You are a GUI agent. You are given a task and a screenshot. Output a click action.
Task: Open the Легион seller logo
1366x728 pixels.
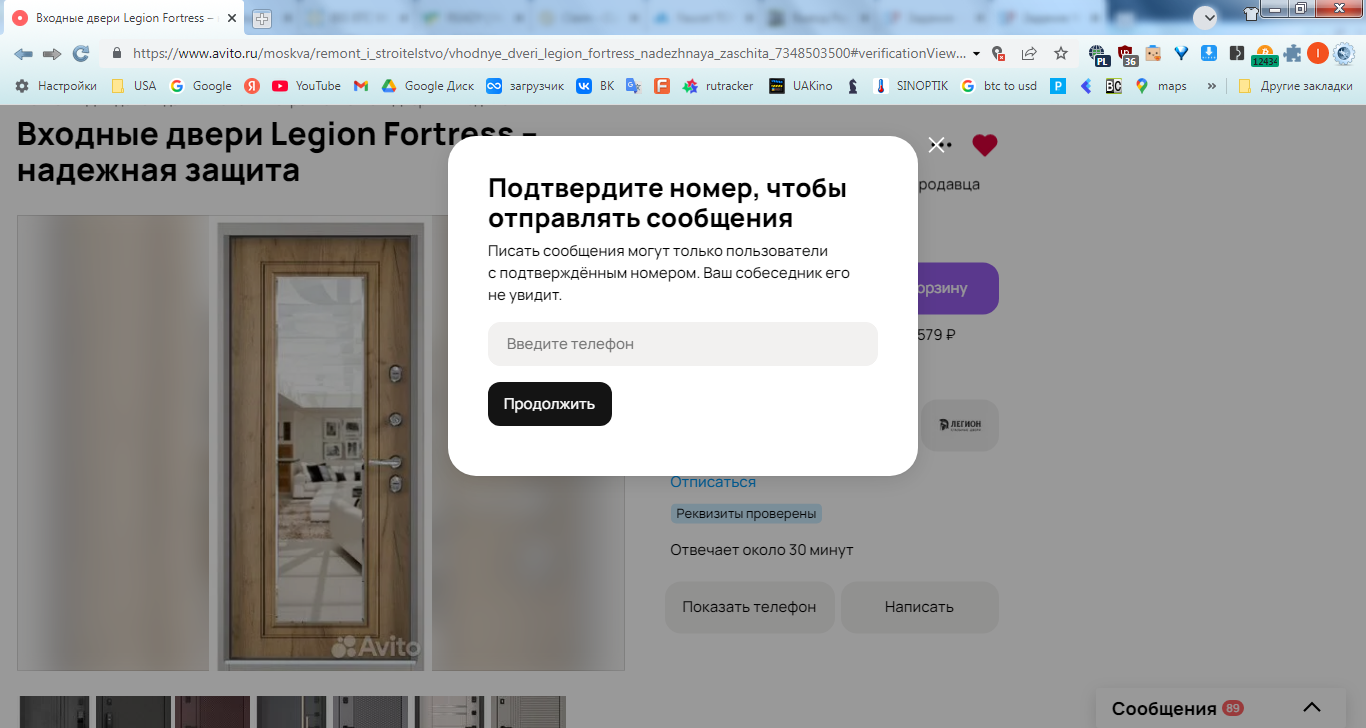pos(959,425)
